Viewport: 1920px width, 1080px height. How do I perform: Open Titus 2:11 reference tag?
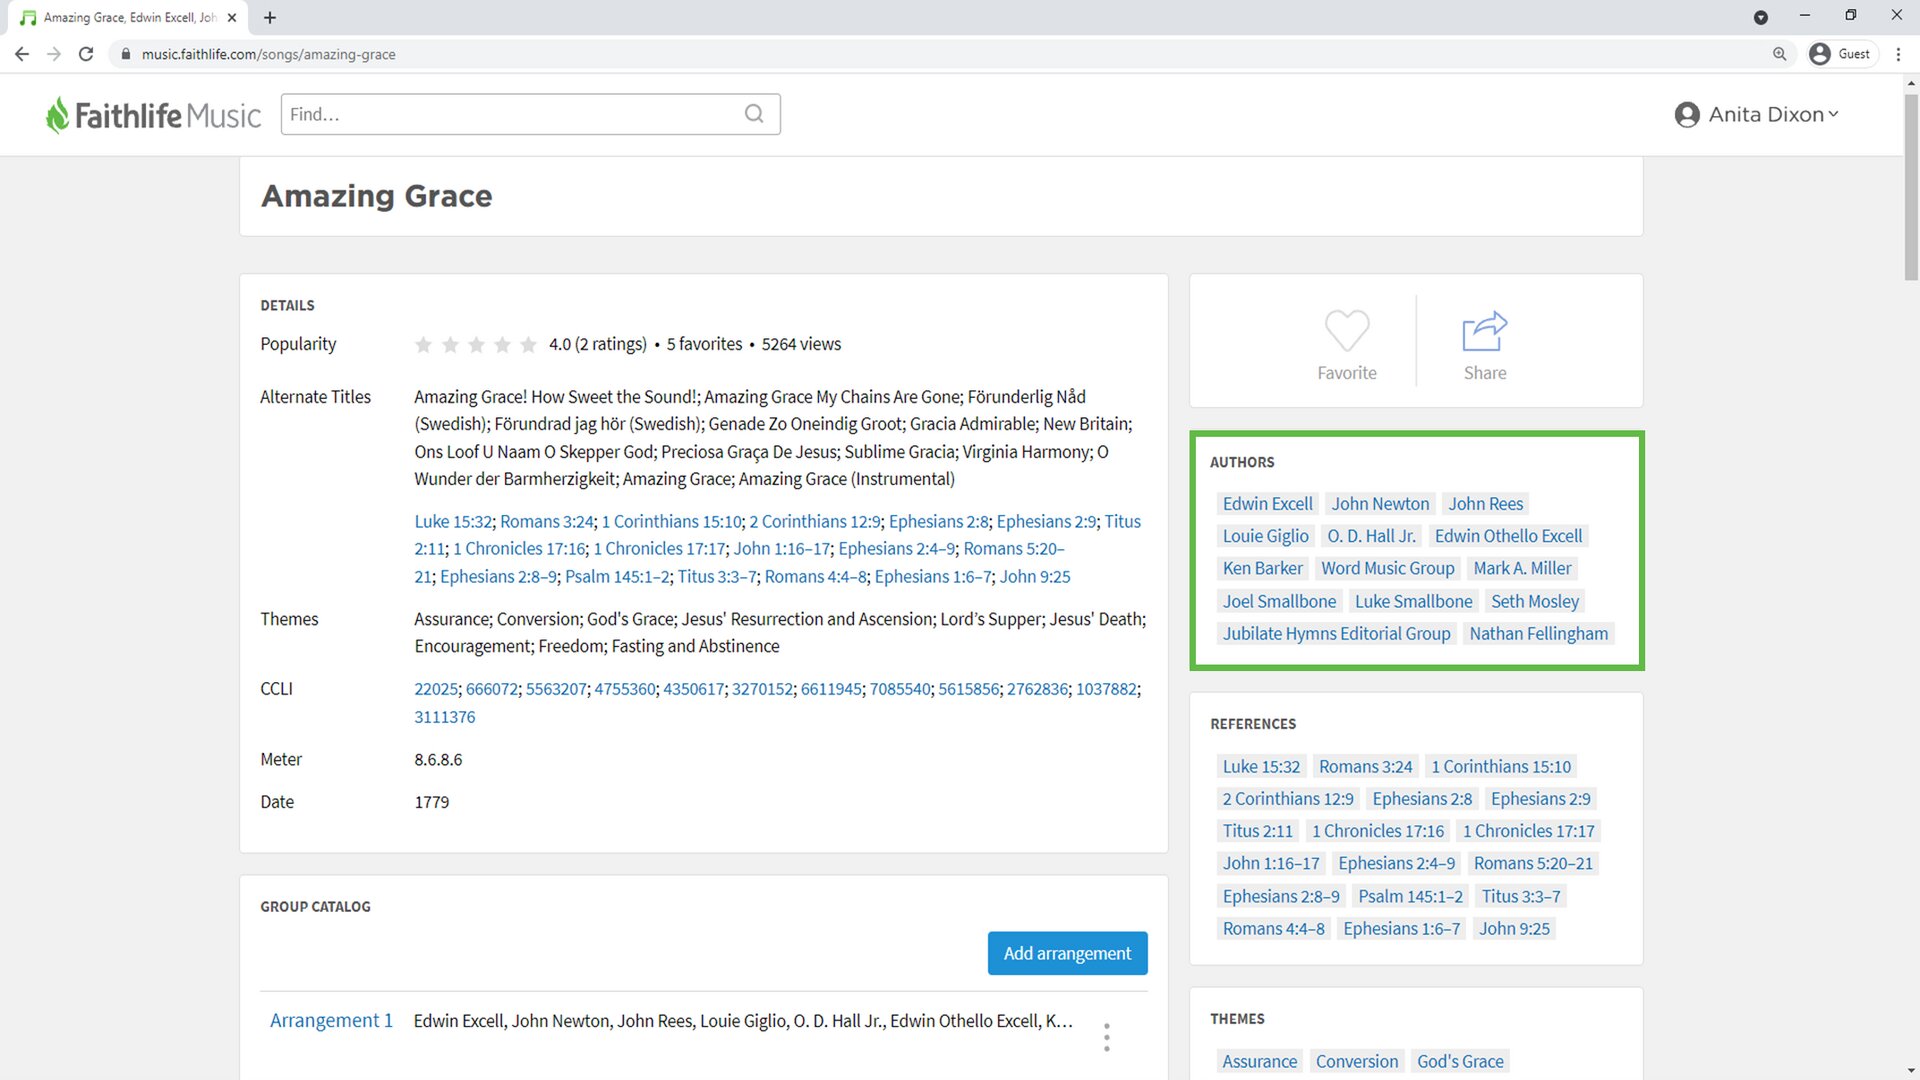[1257, 831]
